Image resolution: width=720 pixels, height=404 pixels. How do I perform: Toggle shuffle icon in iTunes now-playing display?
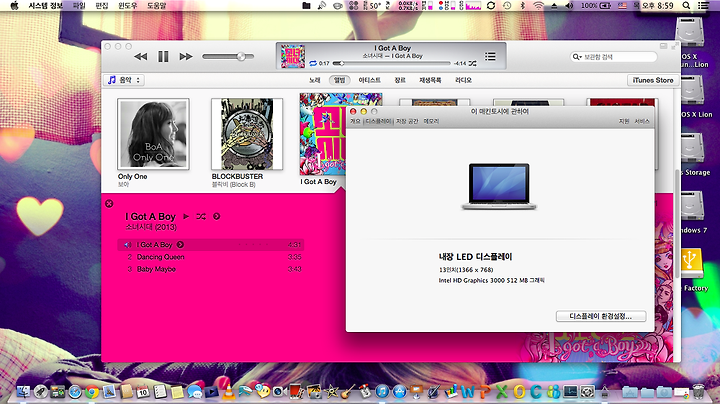coord(472,63)
